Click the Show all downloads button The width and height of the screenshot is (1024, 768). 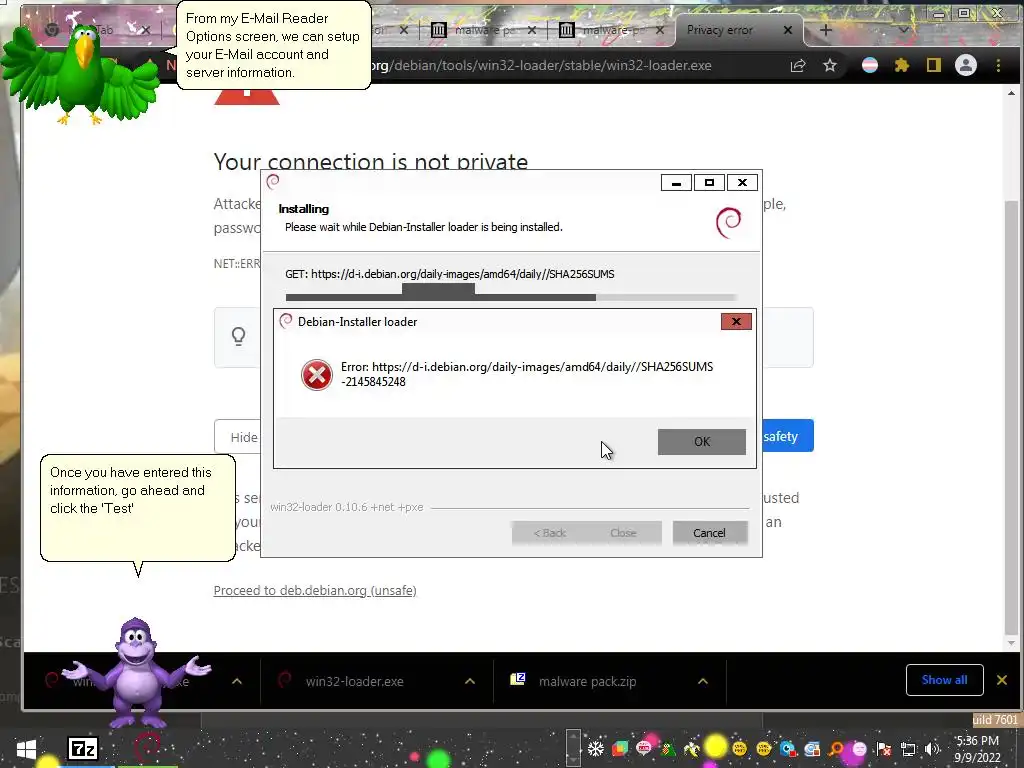(x=944, y=680)
